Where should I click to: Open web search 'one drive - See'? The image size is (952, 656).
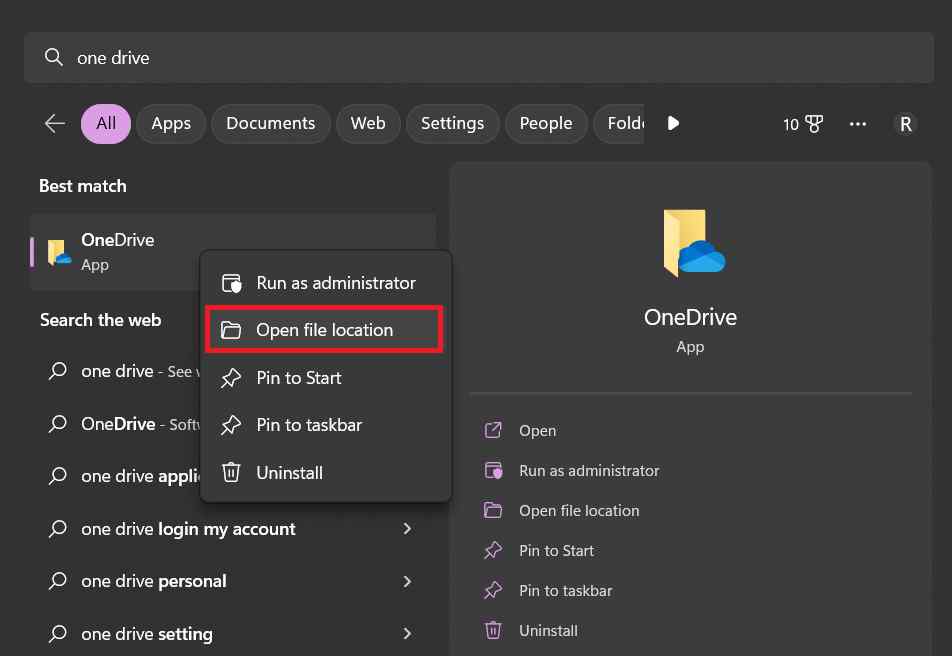coord(123,371)
